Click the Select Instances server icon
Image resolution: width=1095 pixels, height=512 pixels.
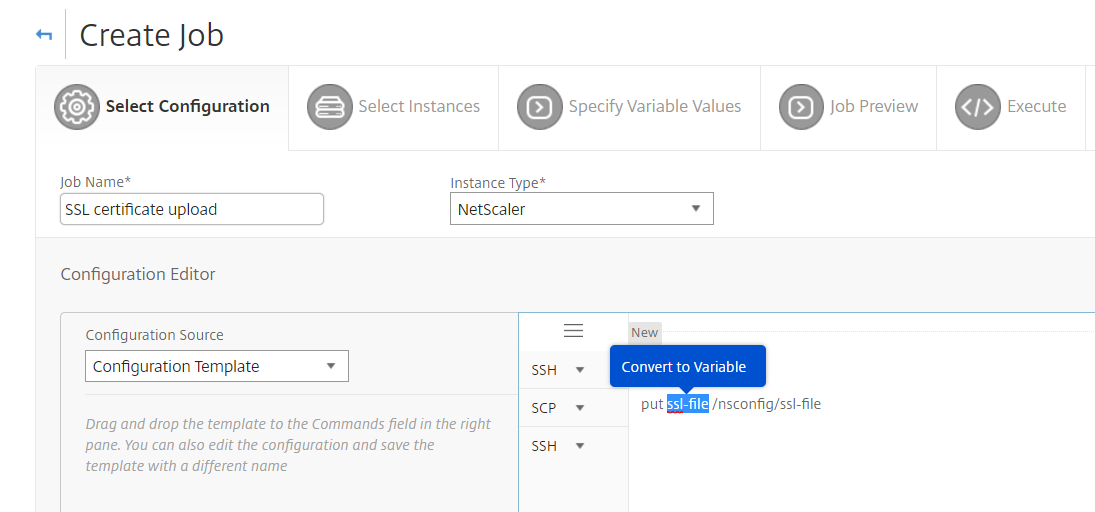[x=330, y=107]
